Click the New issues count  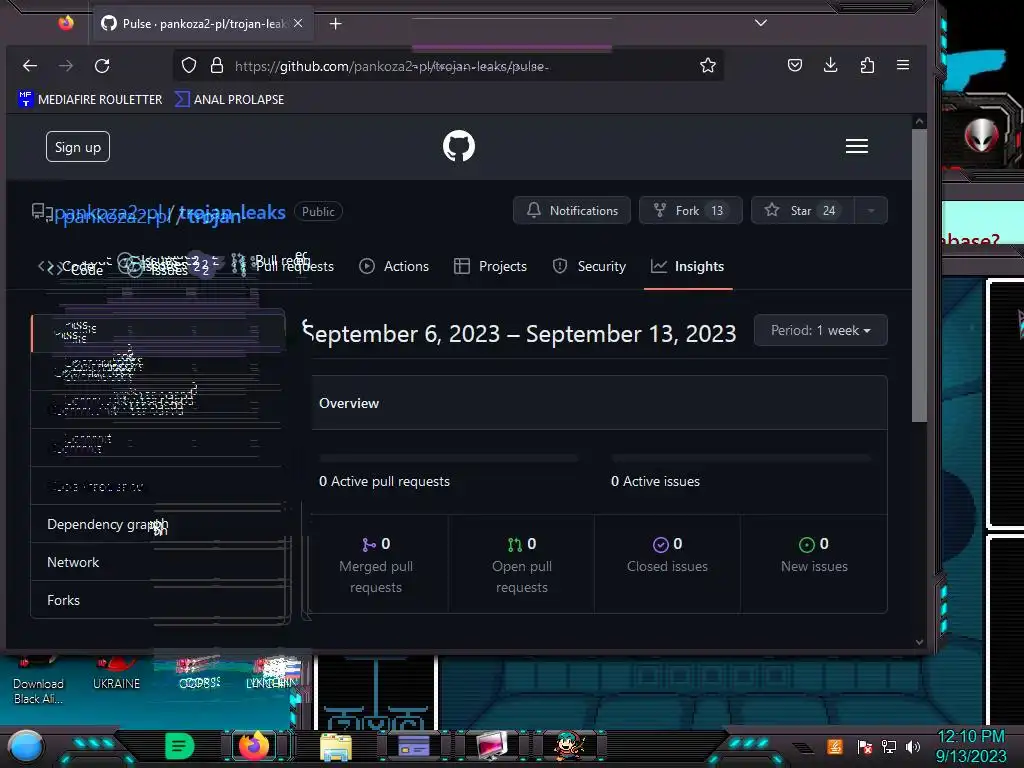[814, 544]
